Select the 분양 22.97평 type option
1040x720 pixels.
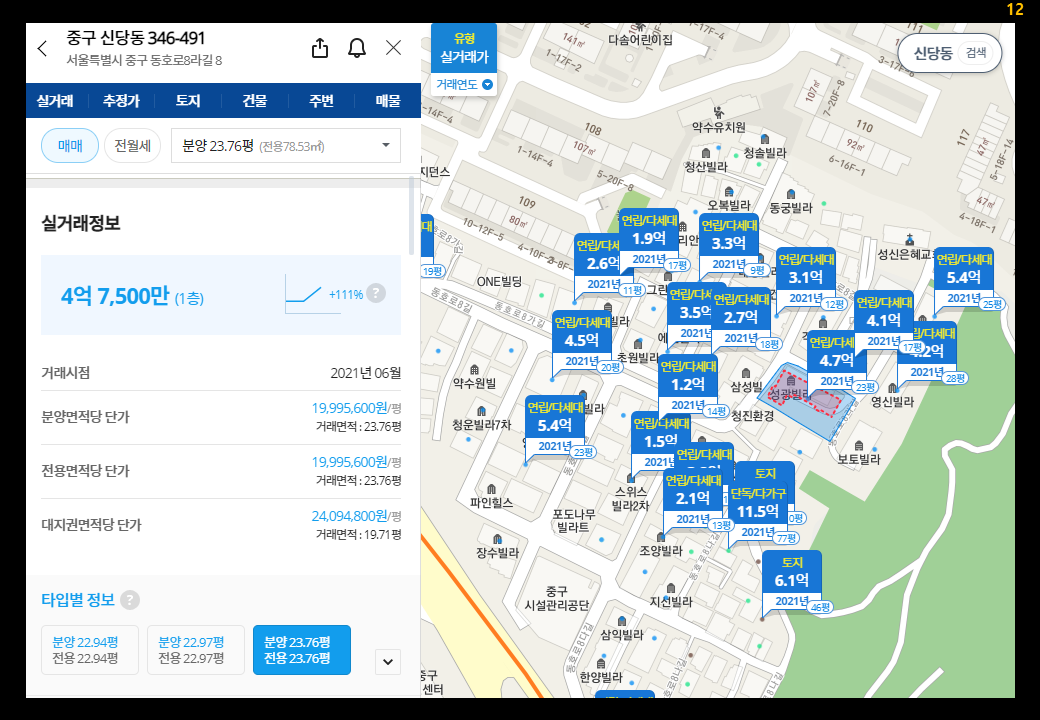coord(196,650)
